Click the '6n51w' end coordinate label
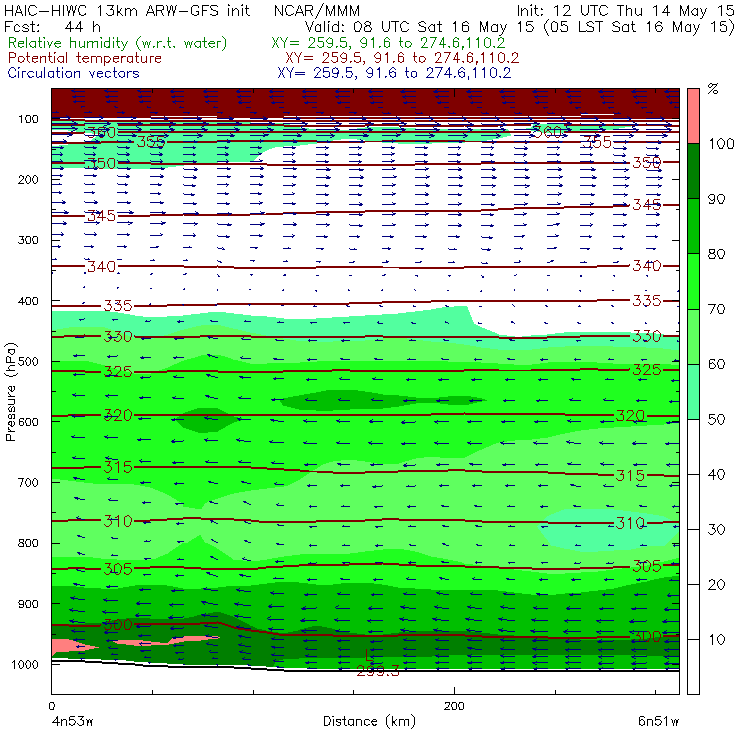 (x=658, y=721)
